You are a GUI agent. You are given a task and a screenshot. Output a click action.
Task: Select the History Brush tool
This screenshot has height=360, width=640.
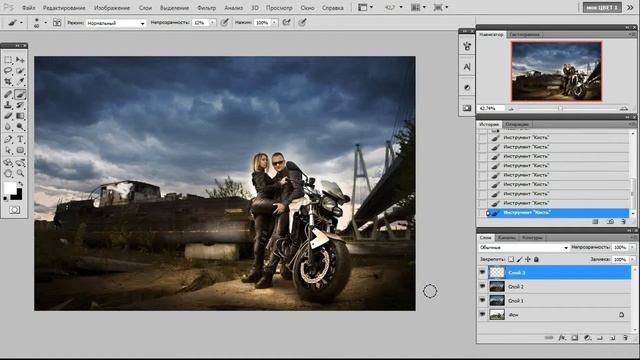[x=20, y=105]
